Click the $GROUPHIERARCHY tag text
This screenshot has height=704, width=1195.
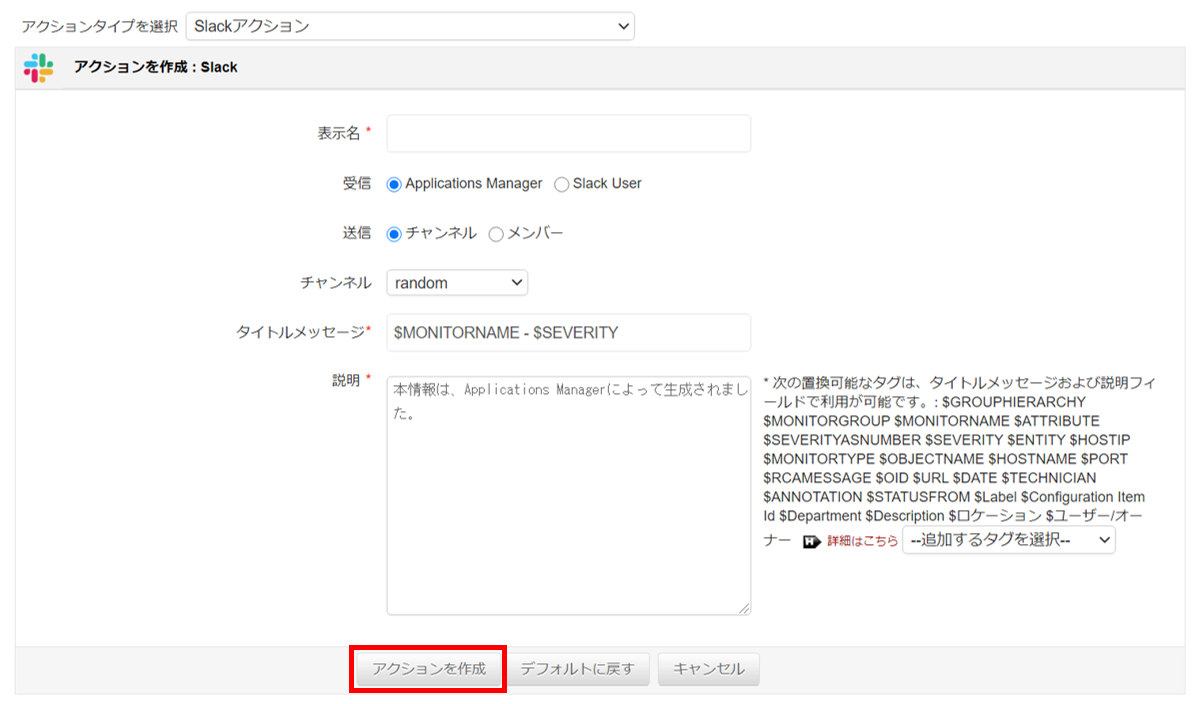tap(1014, 402)
